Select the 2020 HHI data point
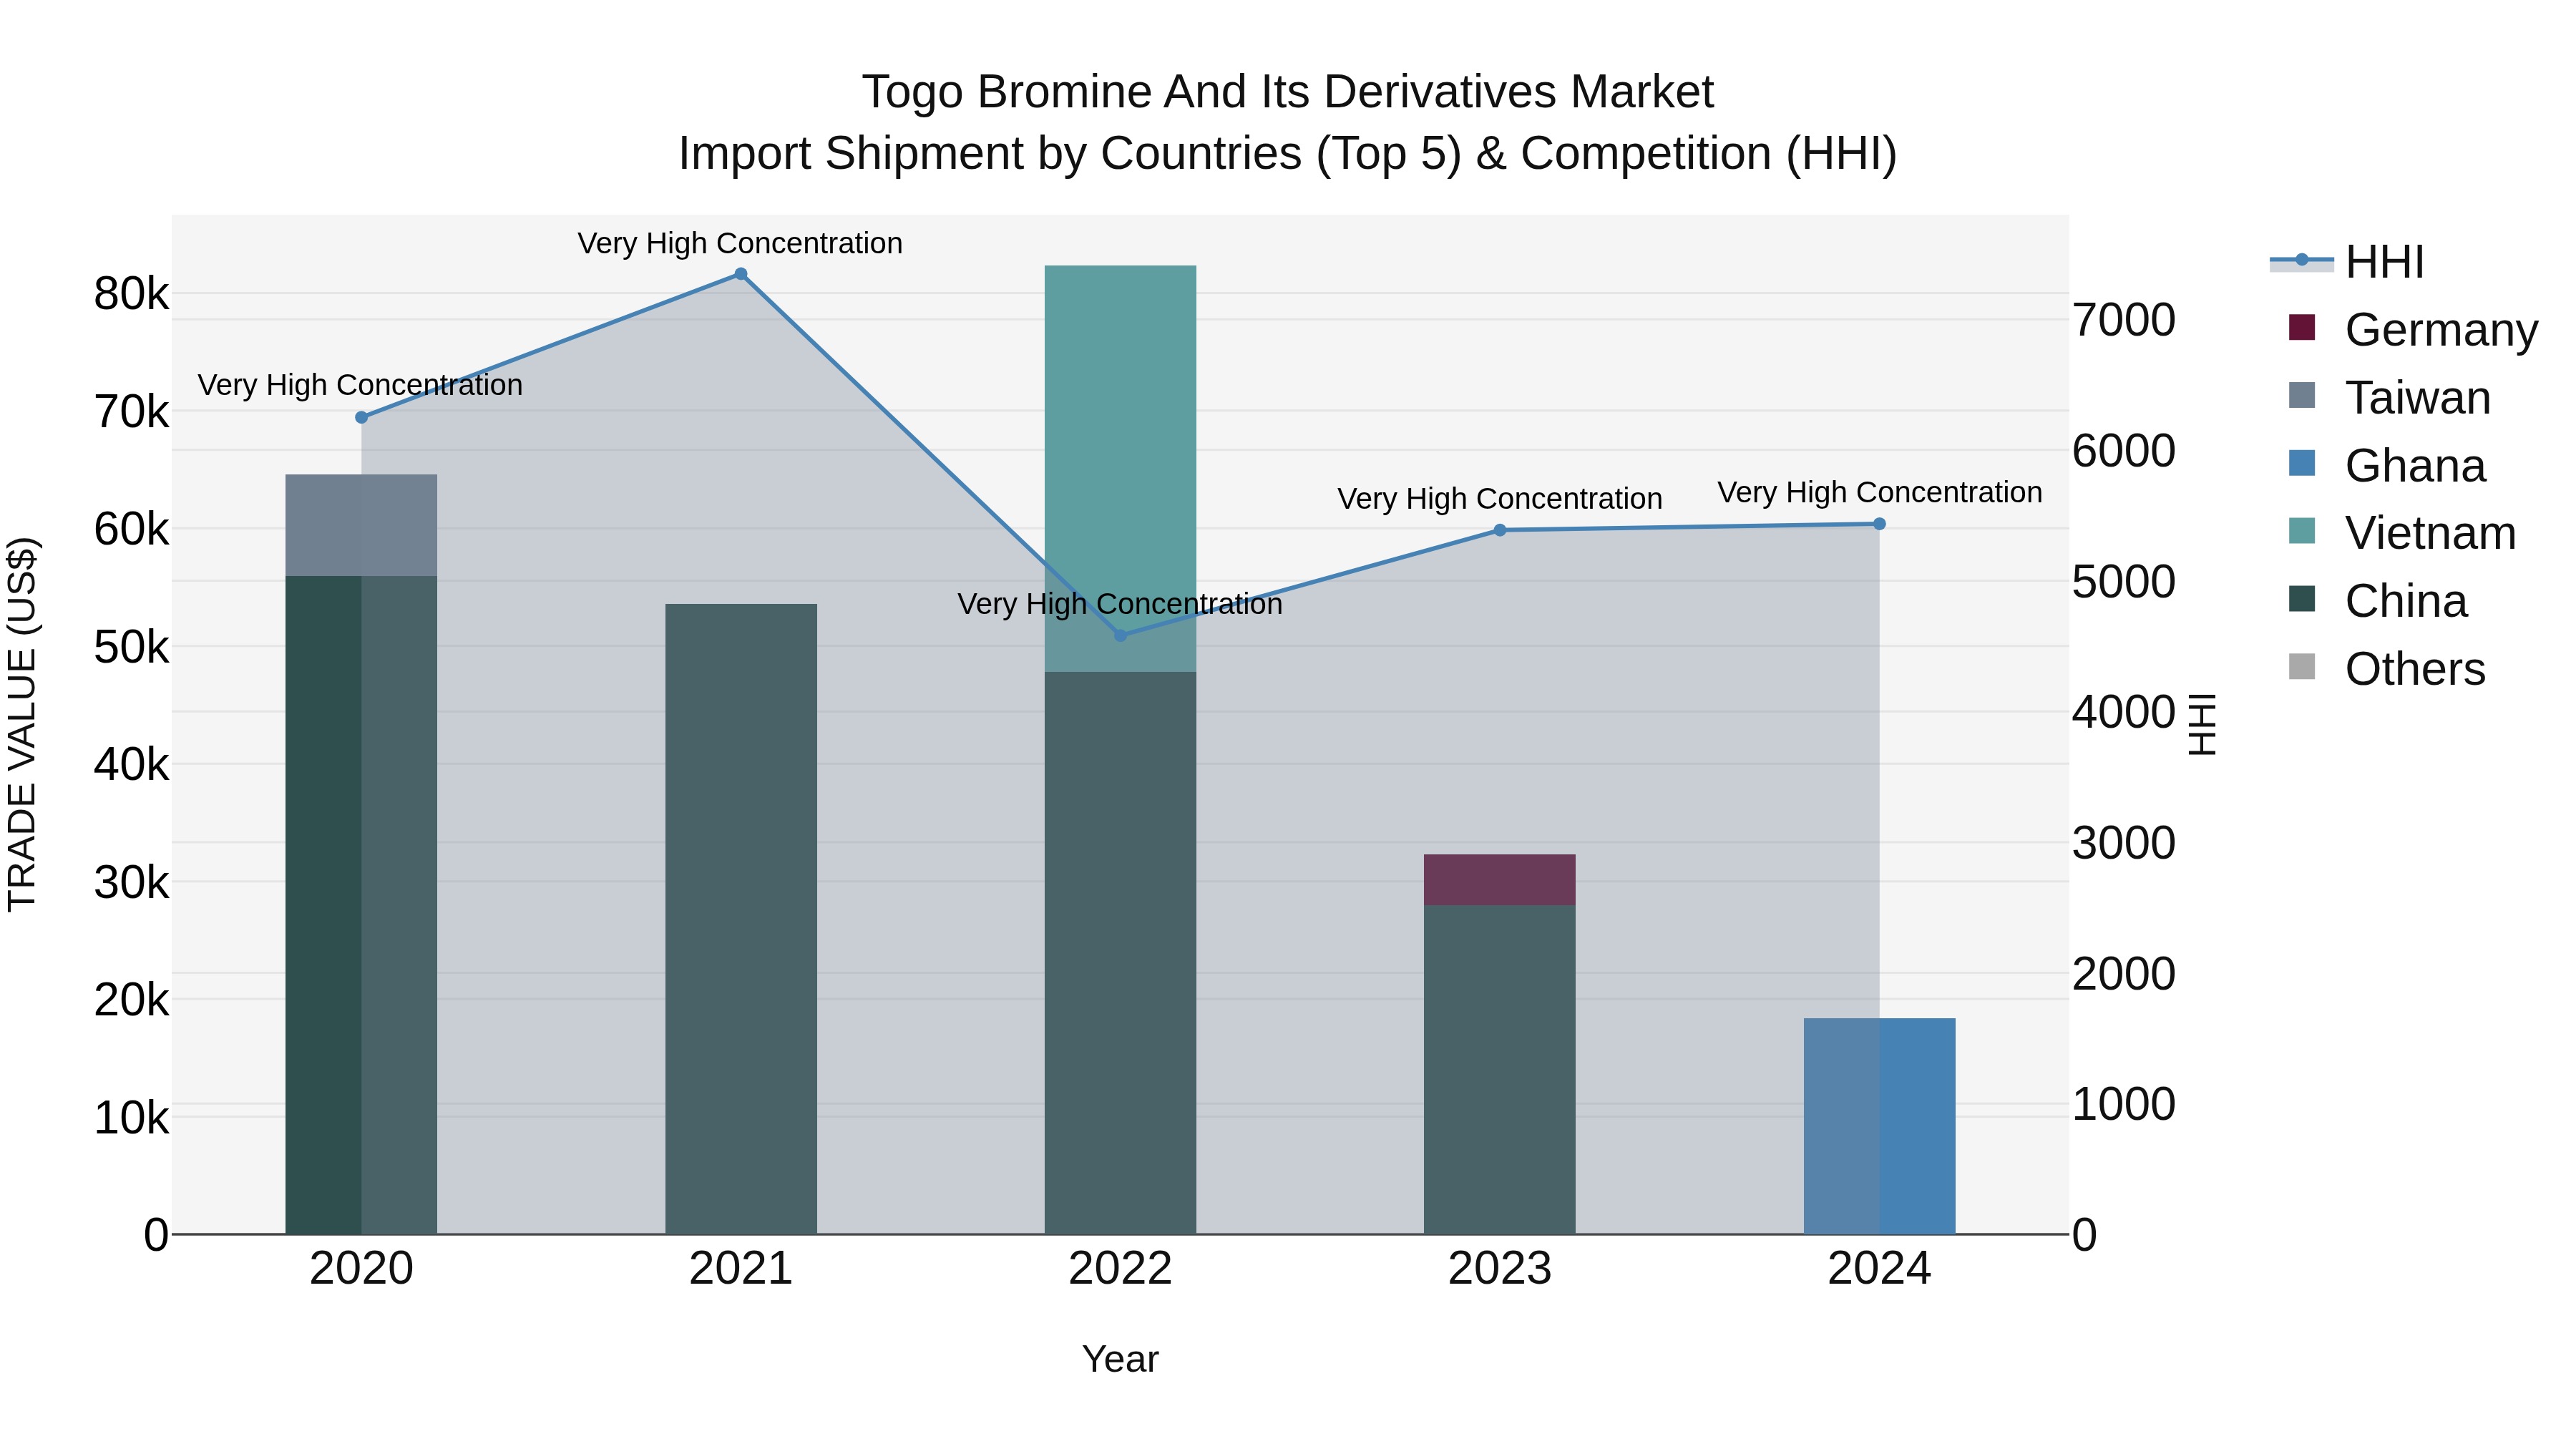The width and height of the screenshot is (2576, 1449). (x=361, y=417)
